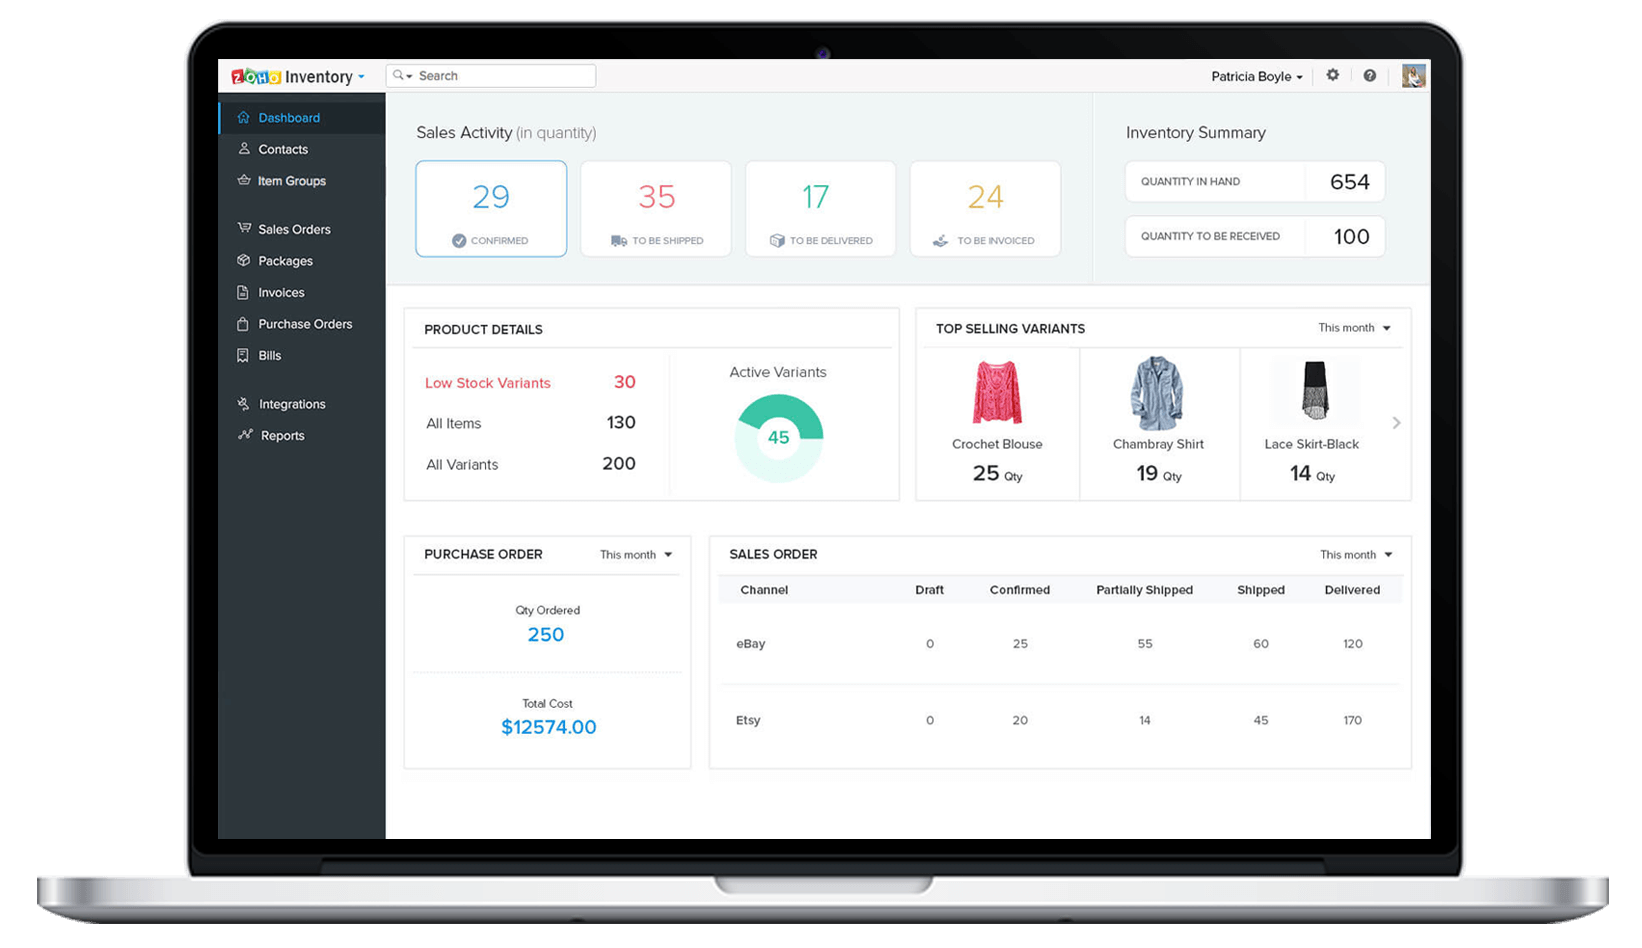1642x948 pixels.
Task: Open the help menu question mark icon
Action: [x=1371, y=75]
